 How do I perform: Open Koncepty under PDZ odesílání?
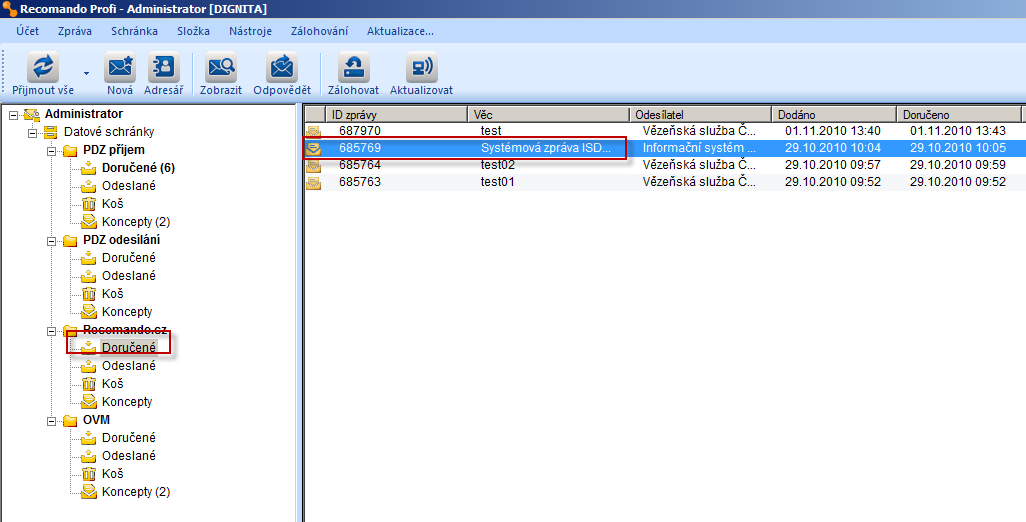127,311
